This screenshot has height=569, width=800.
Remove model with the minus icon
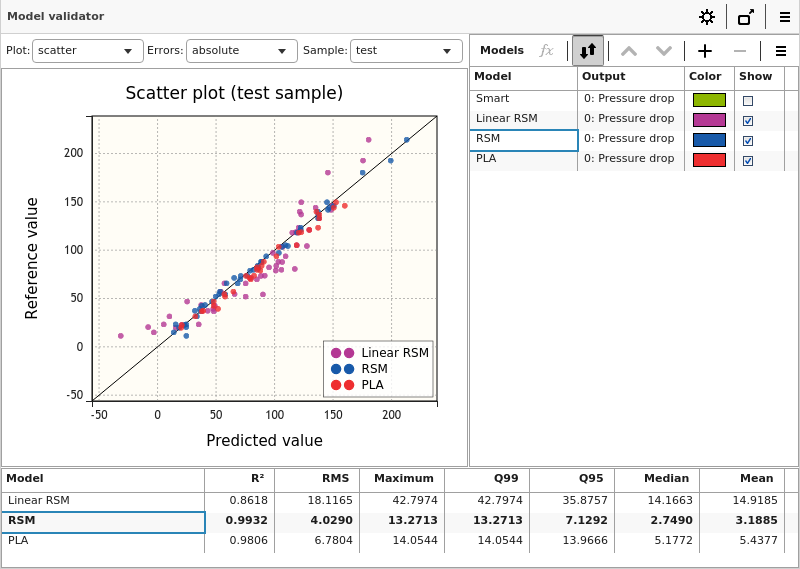pyautogui.click(x=740, y=51)
